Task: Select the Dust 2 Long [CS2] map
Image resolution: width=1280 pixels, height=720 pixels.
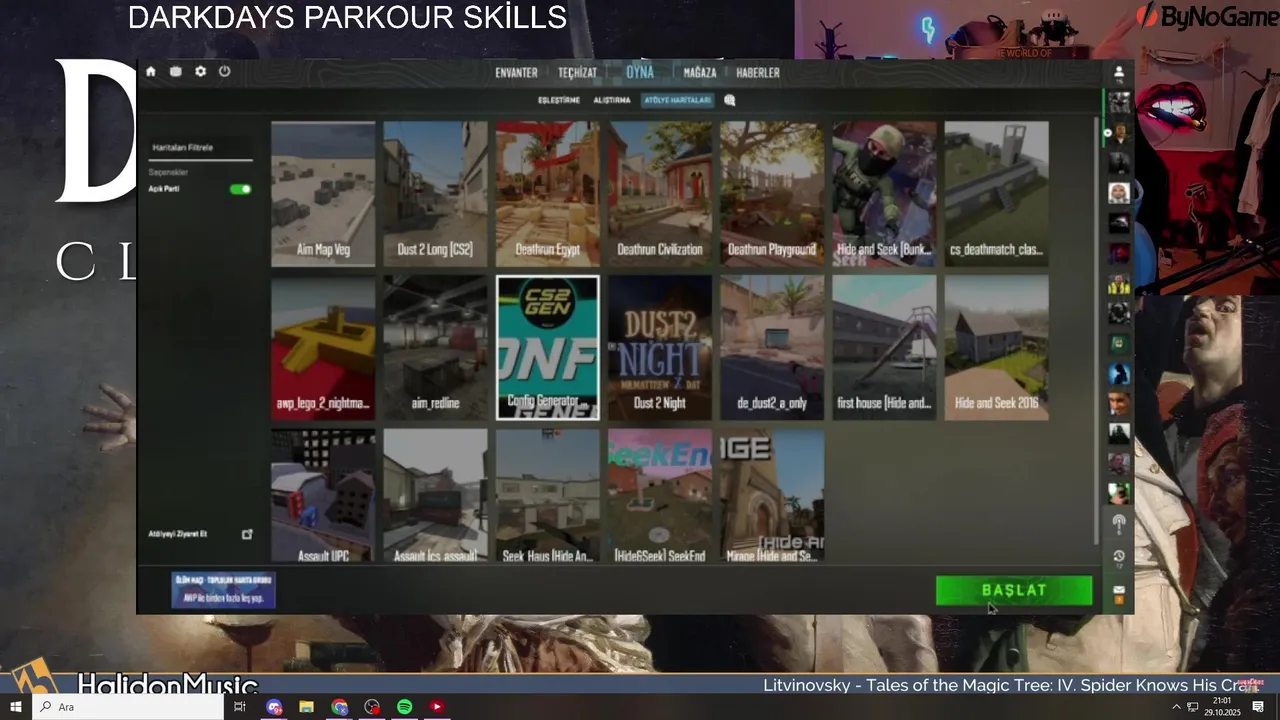Action: [435, 194]
